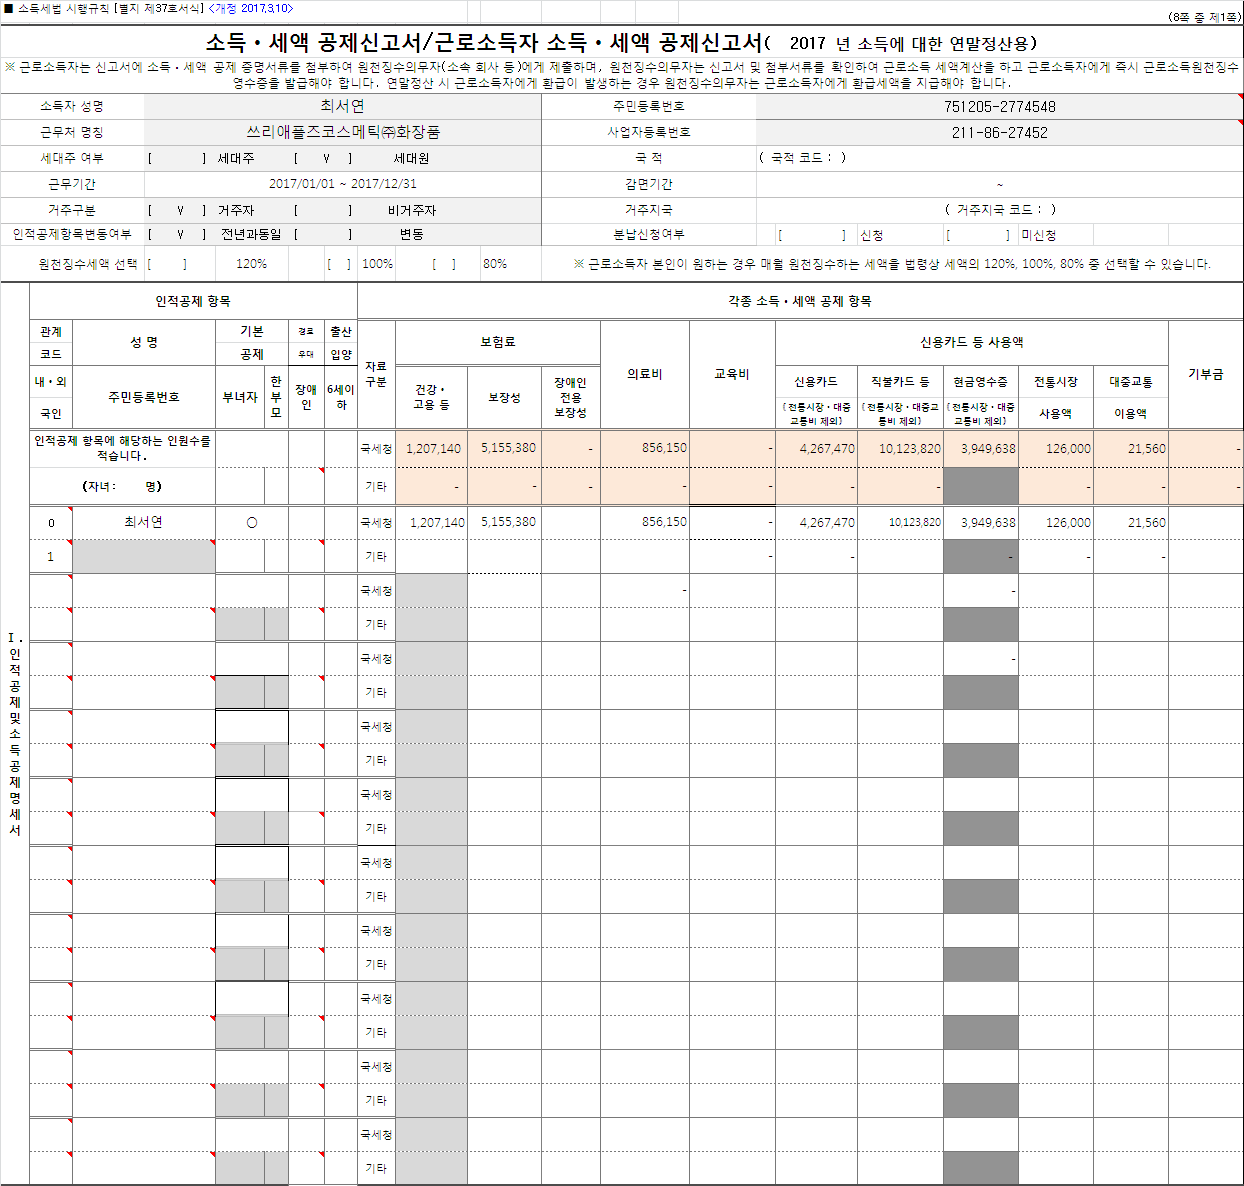The image size is (1244, 1186).
Task: Select the 감면기간 value cell
Action: (x=1000, y=184)
